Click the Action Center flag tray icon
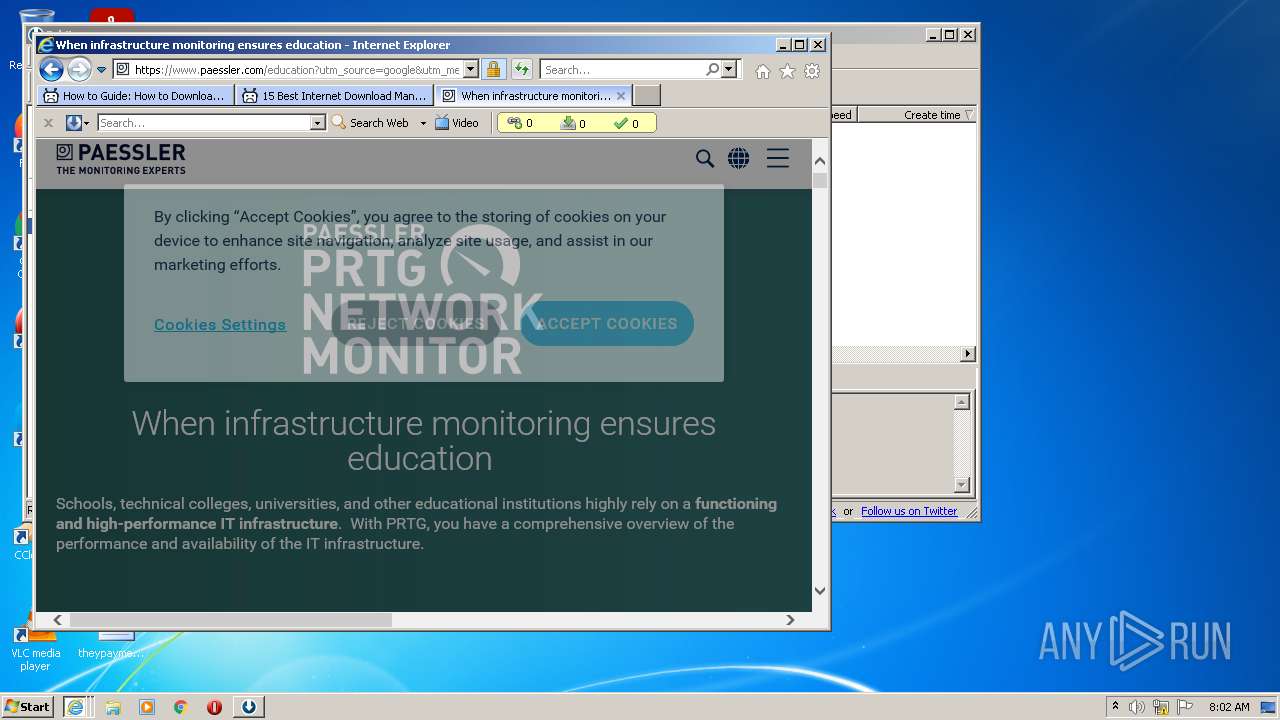 coord(1185,707)
